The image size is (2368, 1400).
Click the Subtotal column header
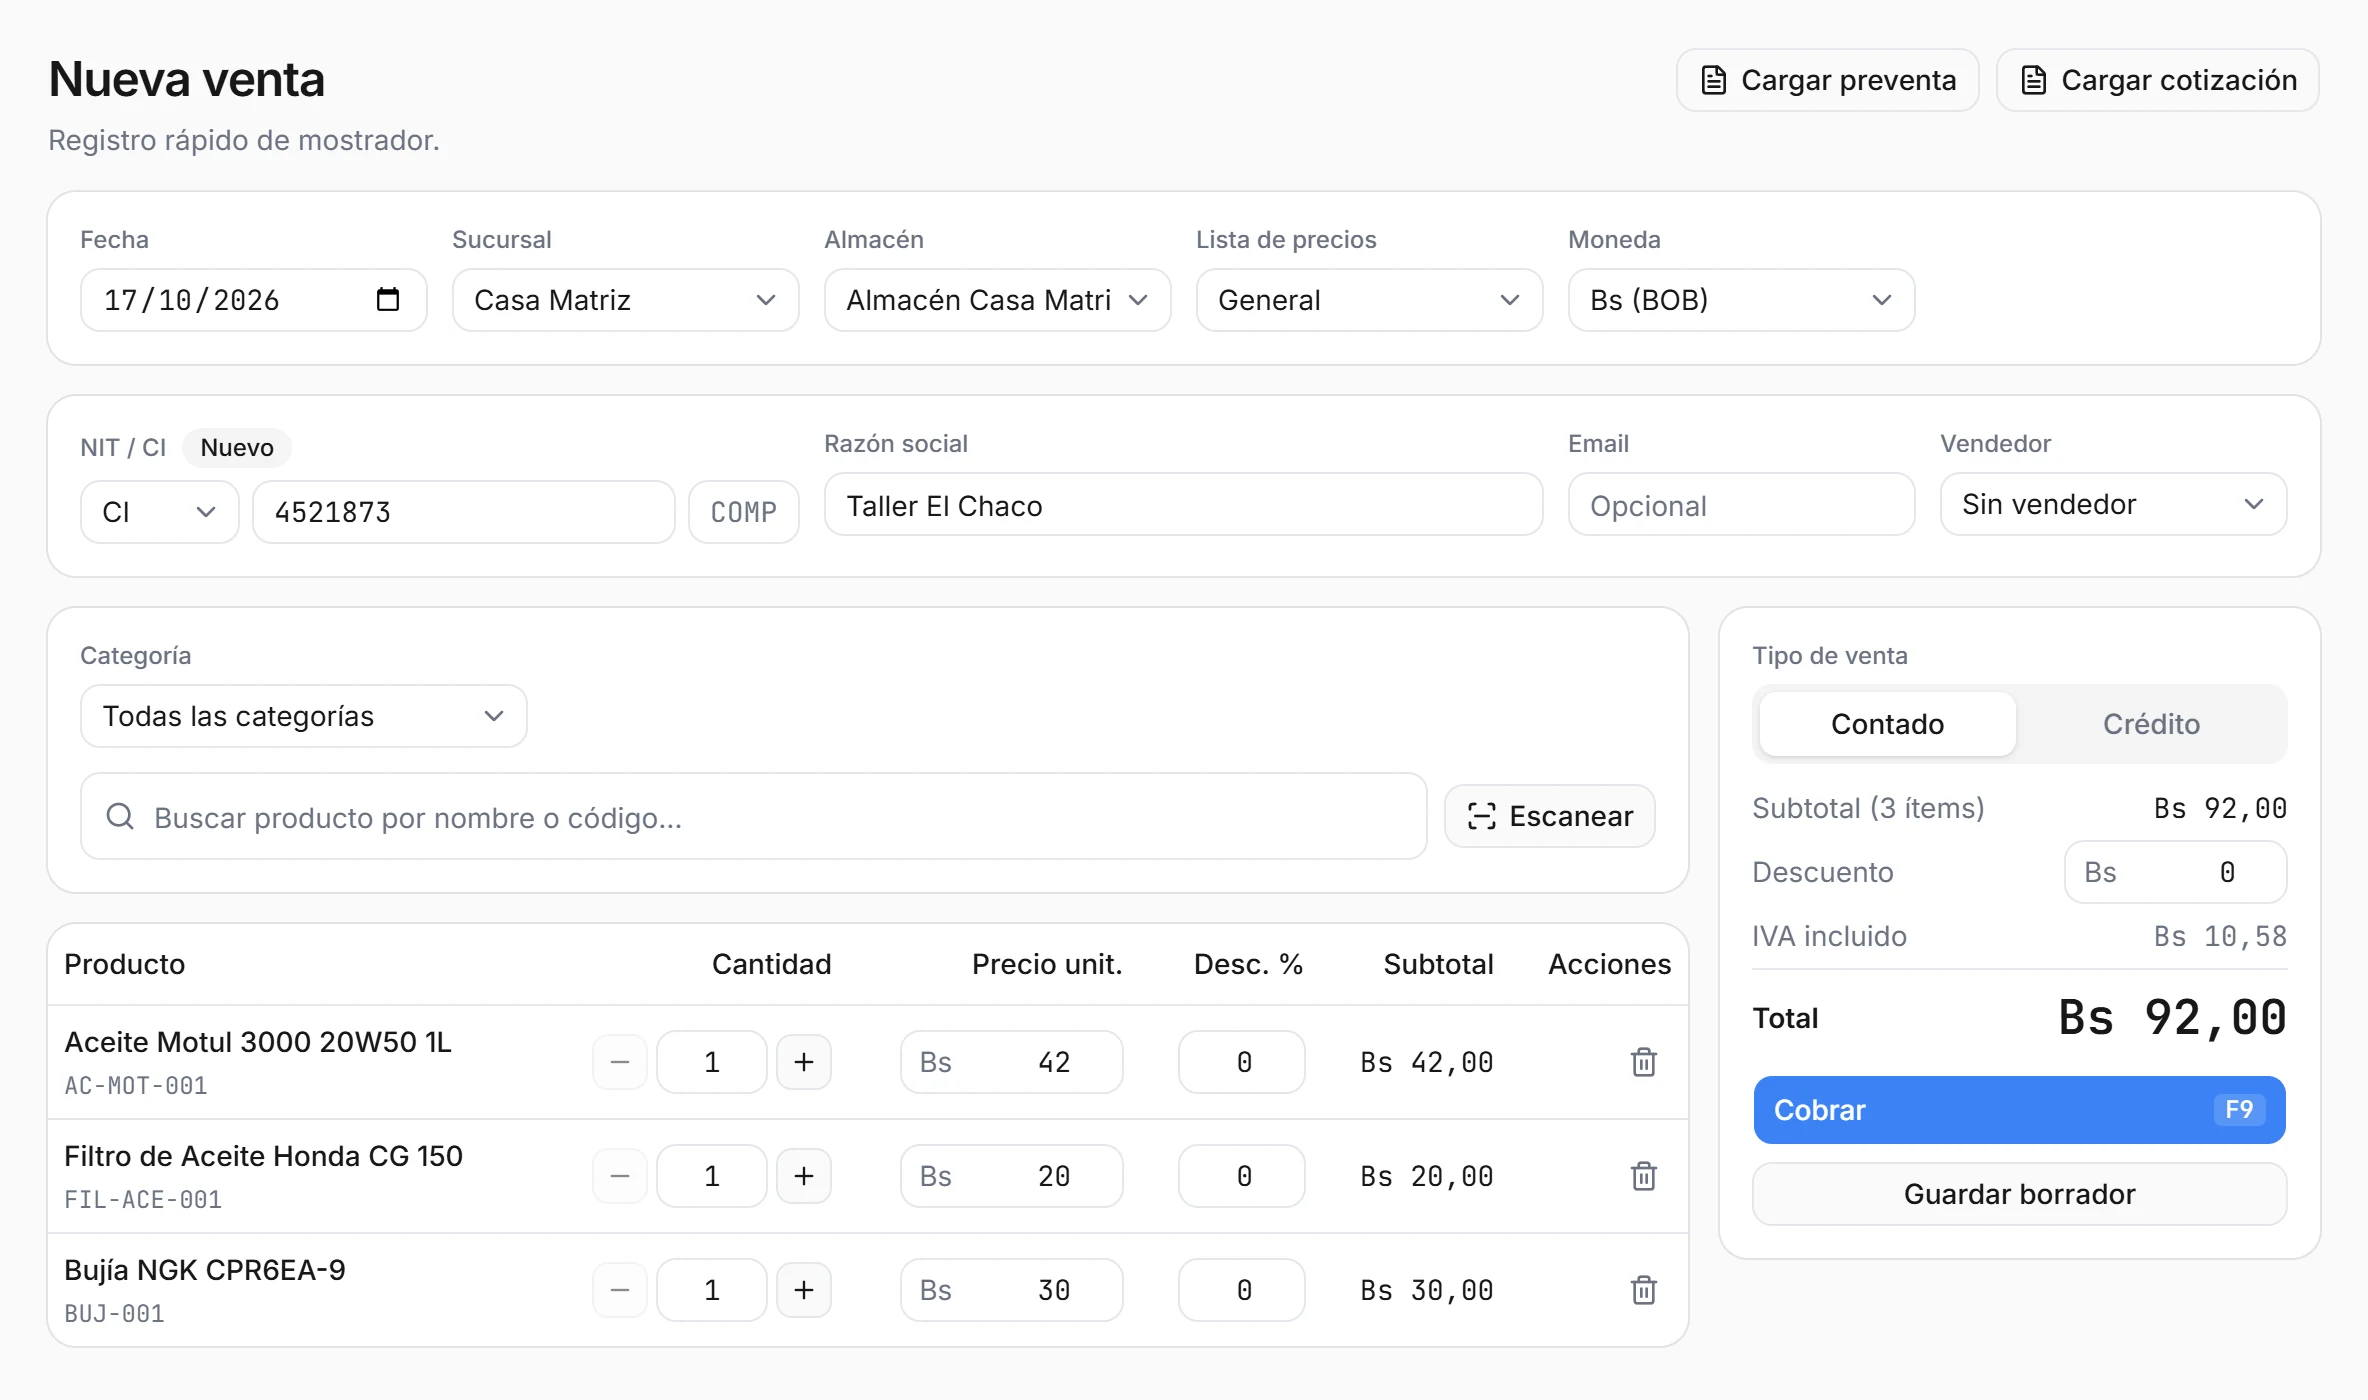pyautogui.click(x=1438, y=964)
